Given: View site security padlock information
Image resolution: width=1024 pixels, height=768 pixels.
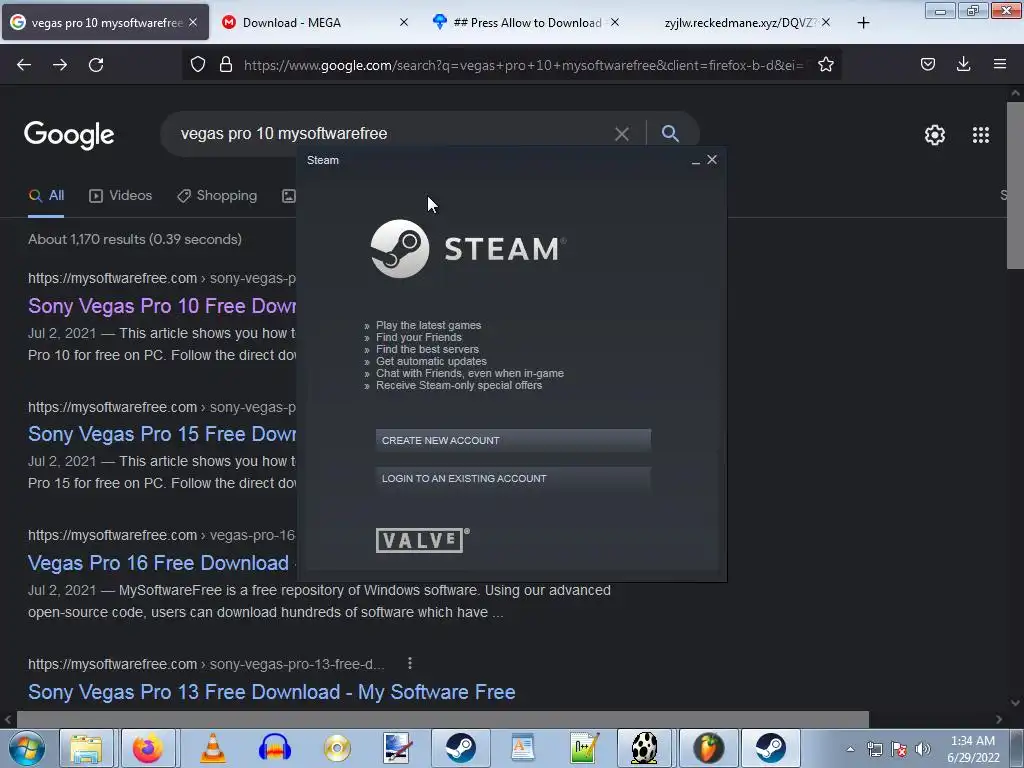Looking at the screenshot, I should [x=226, y=64].
